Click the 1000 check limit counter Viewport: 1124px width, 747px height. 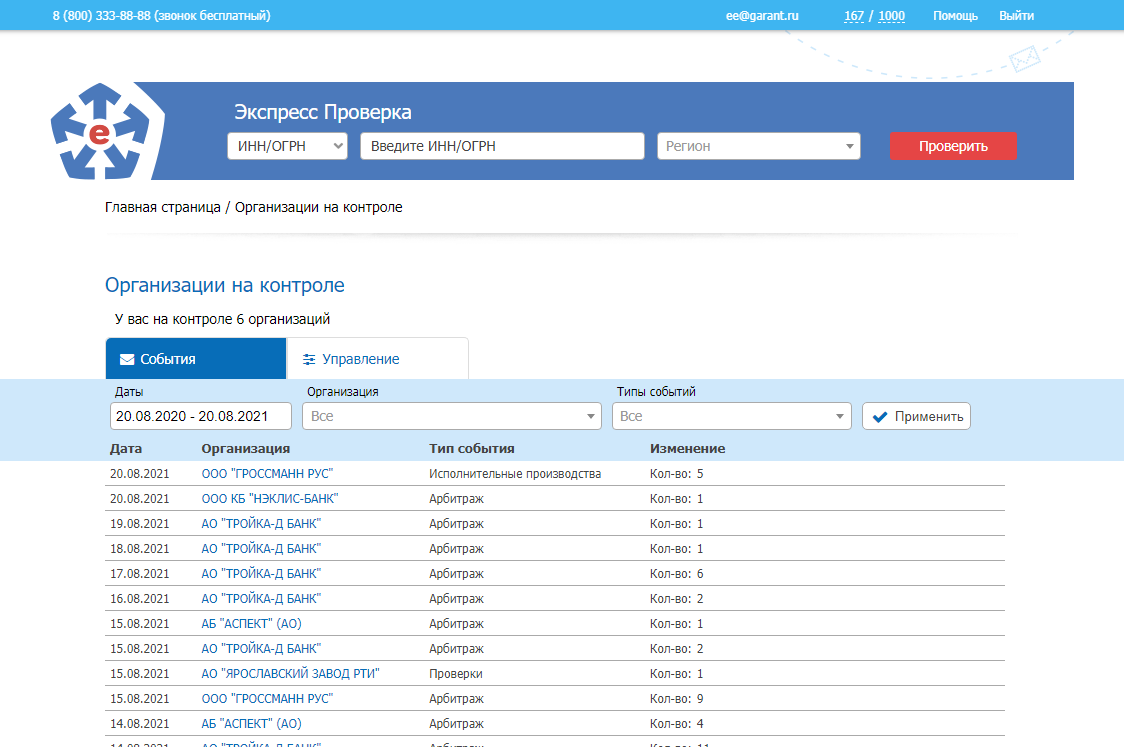891,16
